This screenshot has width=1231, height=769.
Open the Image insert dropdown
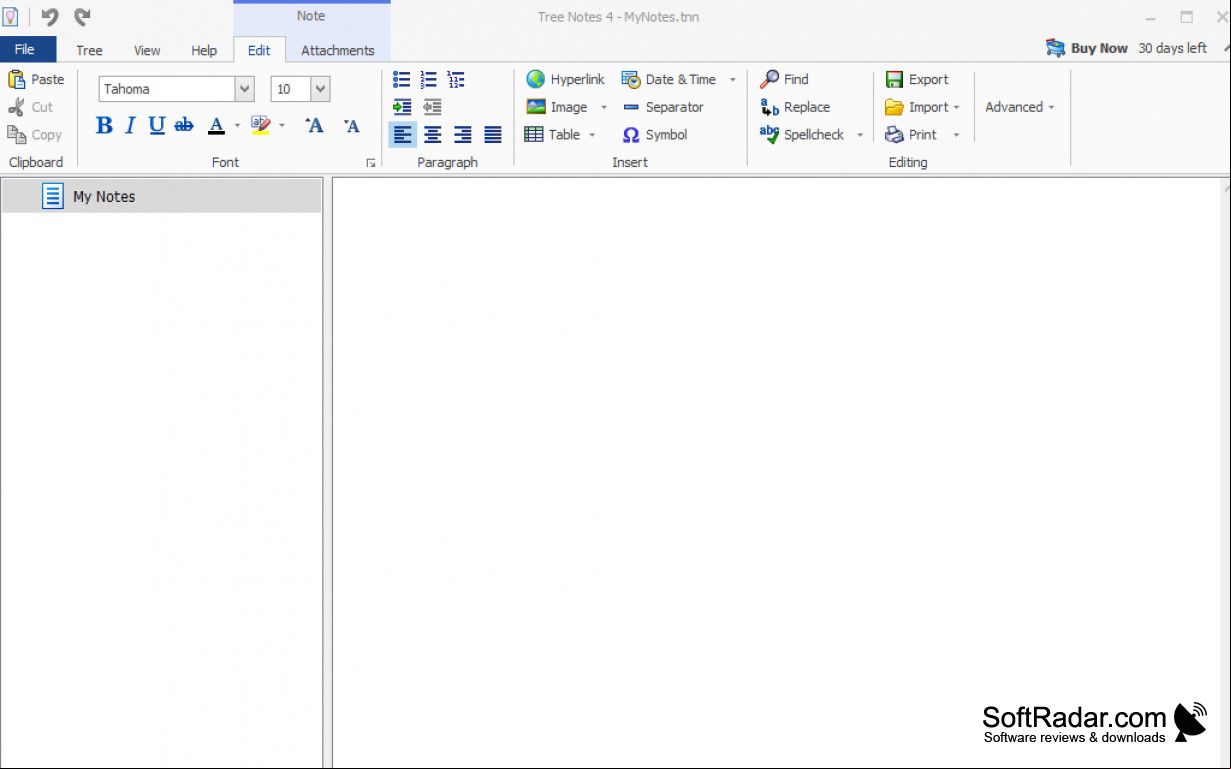tap(604, 108)
